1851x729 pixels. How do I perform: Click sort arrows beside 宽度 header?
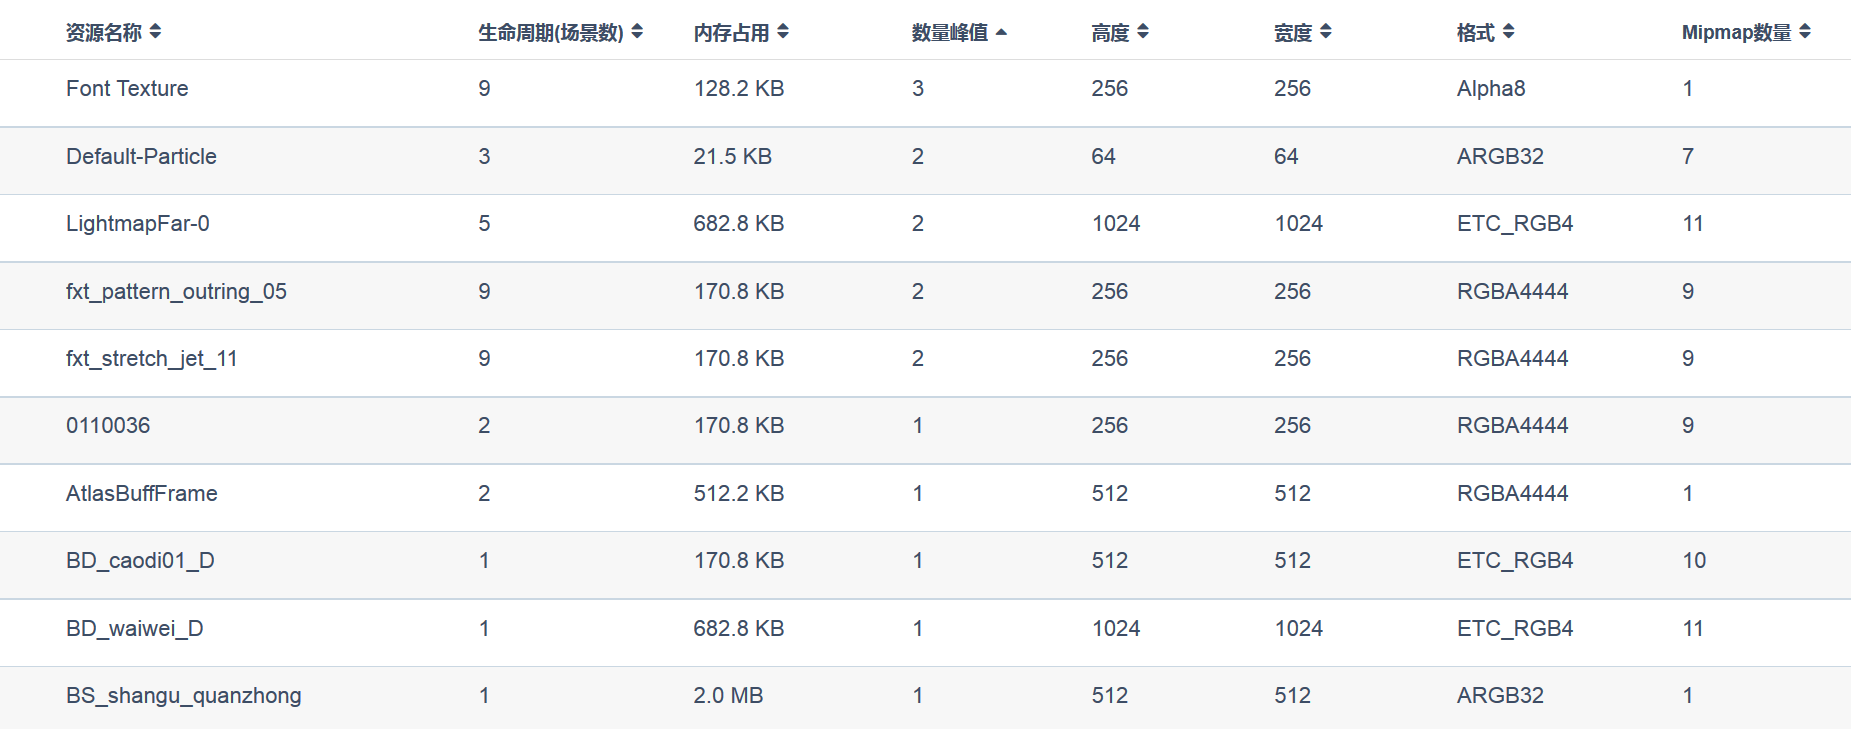click(1326, 32)
